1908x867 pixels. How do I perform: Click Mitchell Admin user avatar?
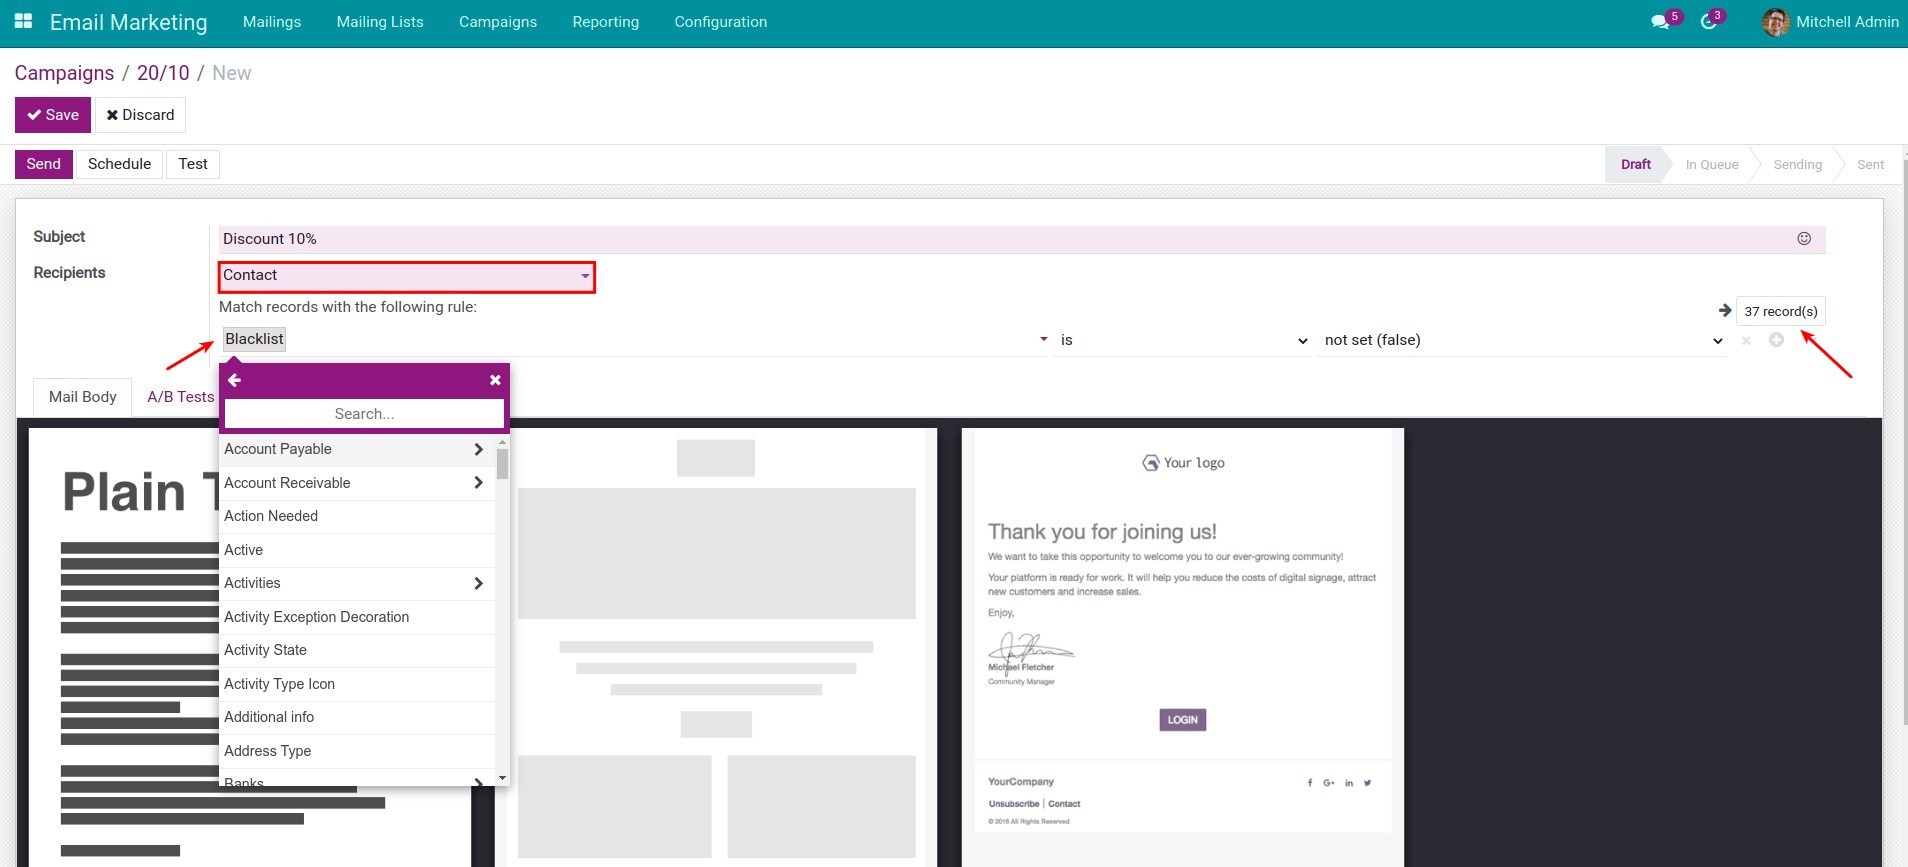pos(1776,22)
